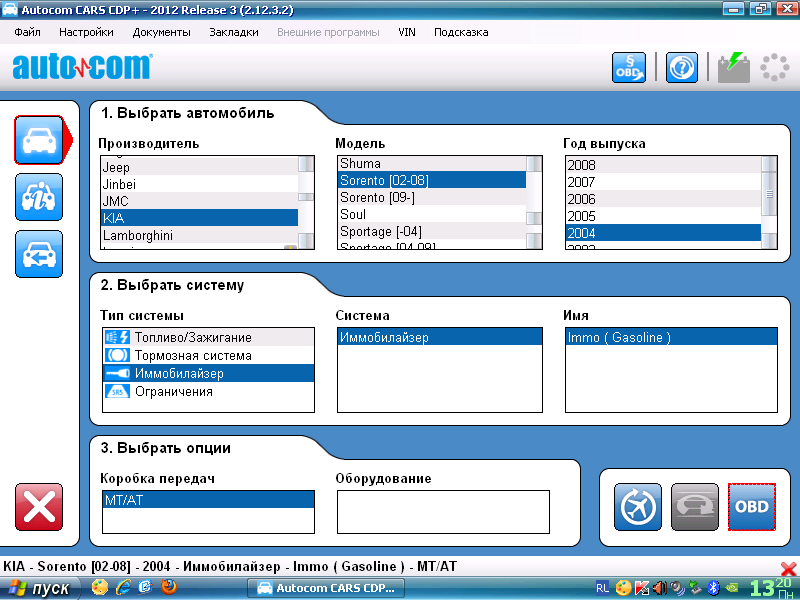Open the Настройки menu
This screenshot has width=800, height=600.
[86, 32]
